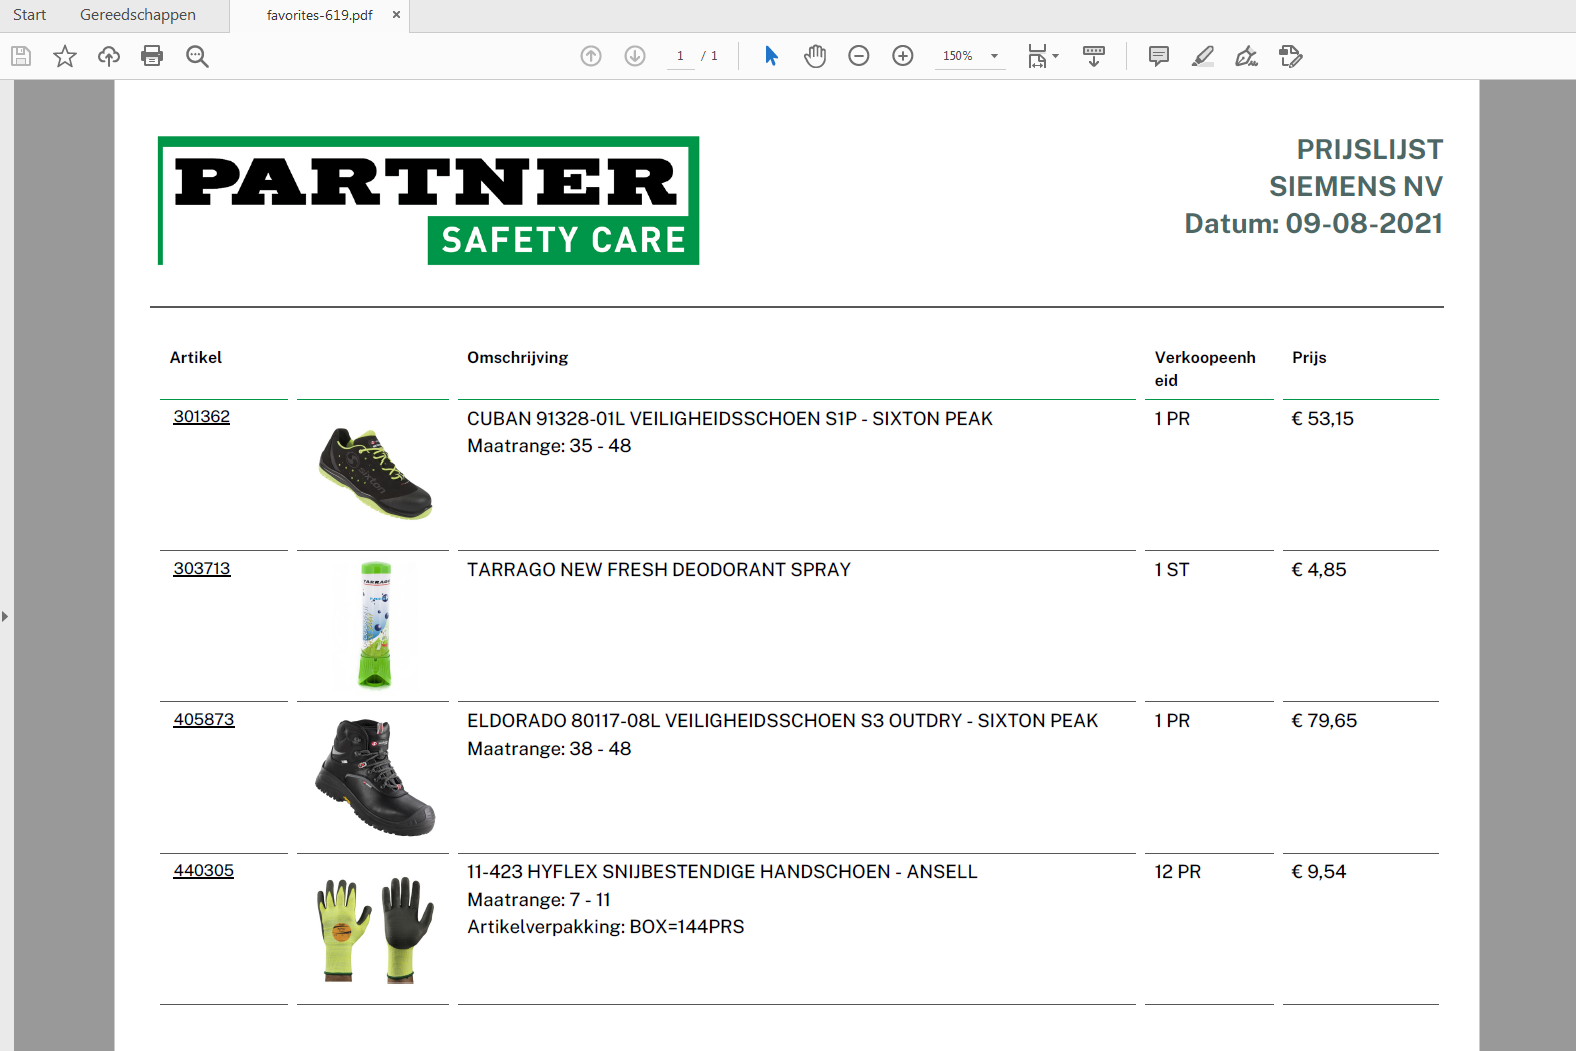The height and width of the screenshot is (1051, 1576).
Task: Select the highlight text tool
Action: coord(1203,56)
